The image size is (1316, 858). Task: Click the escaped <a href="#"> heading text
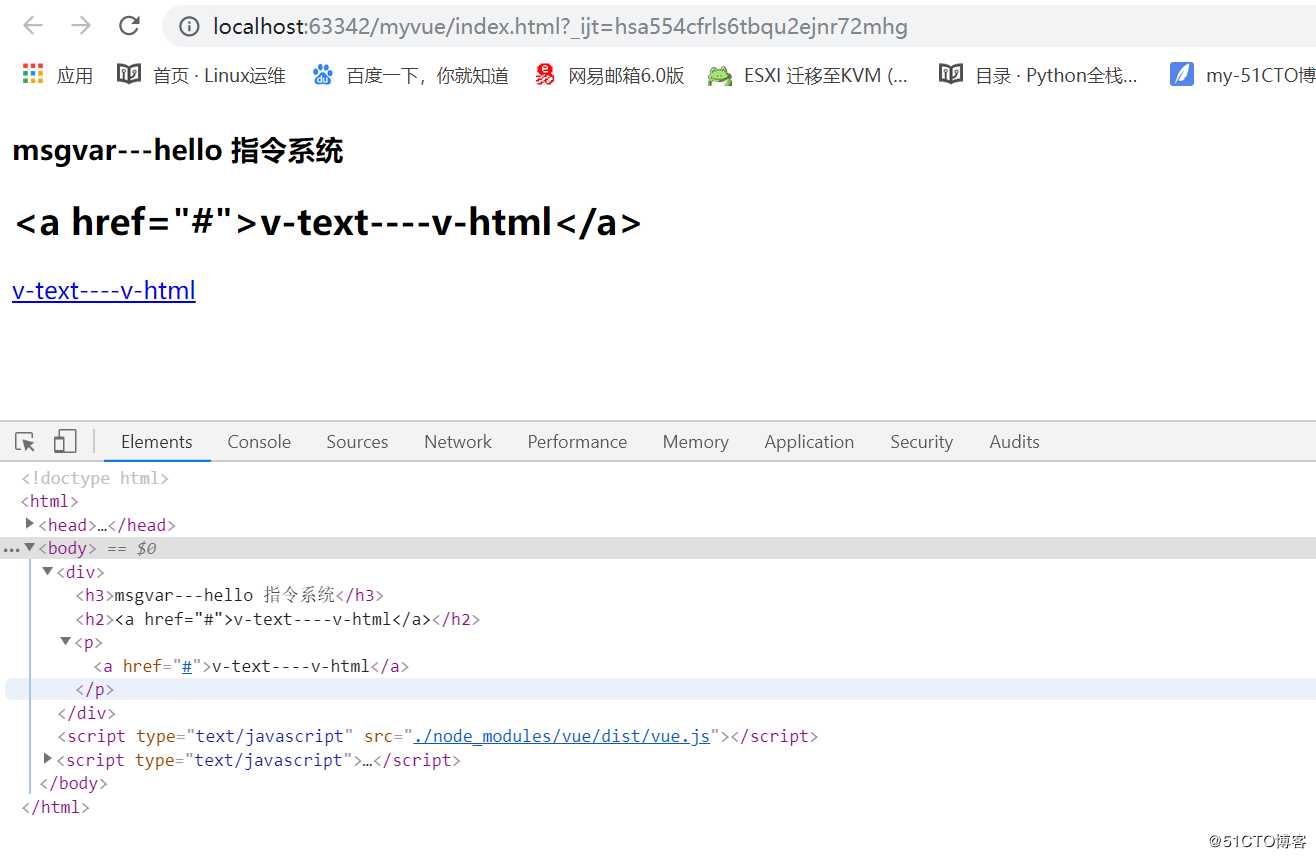[x=327, y=222]
